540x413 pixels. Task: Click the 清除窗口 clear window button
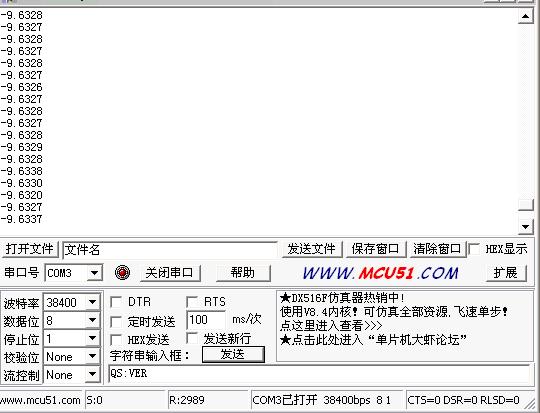tap(437, 249)
